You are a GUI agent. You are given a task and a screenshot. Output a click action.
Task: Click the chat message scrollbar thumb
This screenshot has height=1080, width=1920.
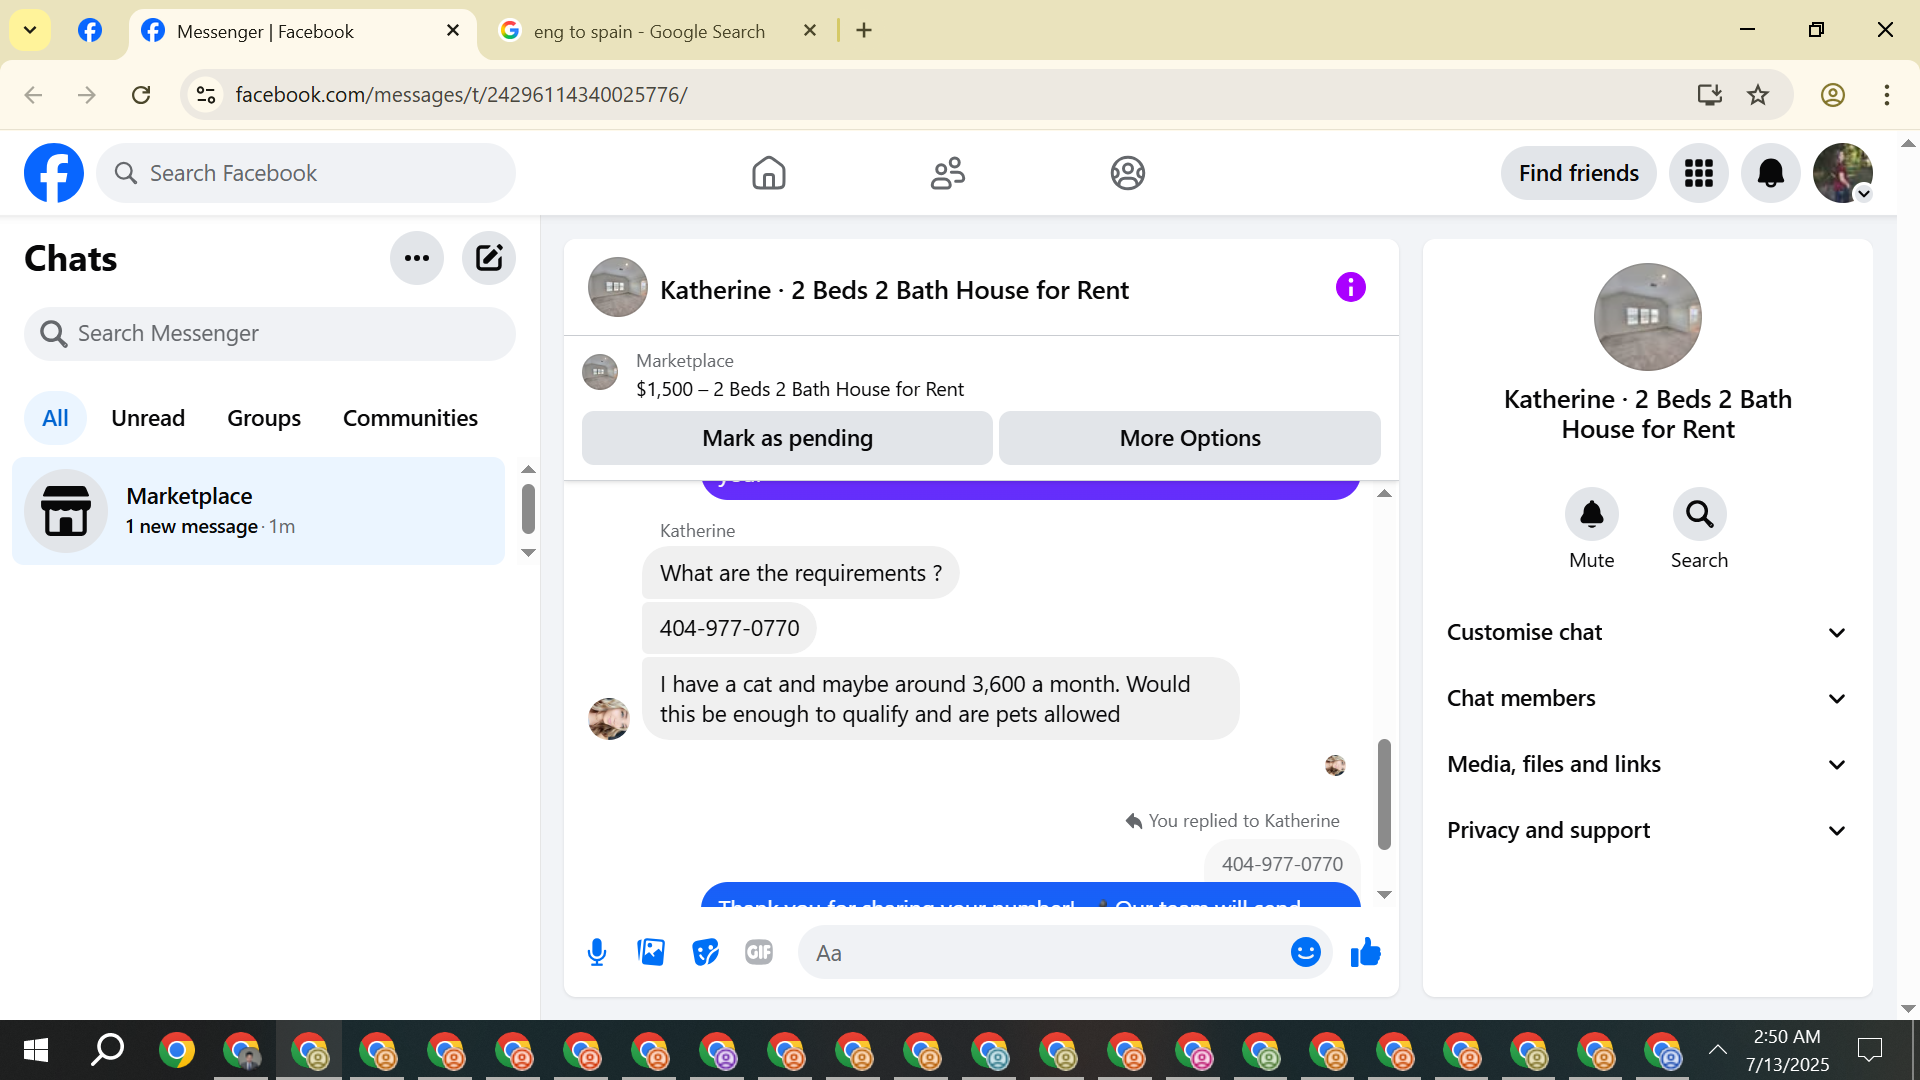[1384, 794]
